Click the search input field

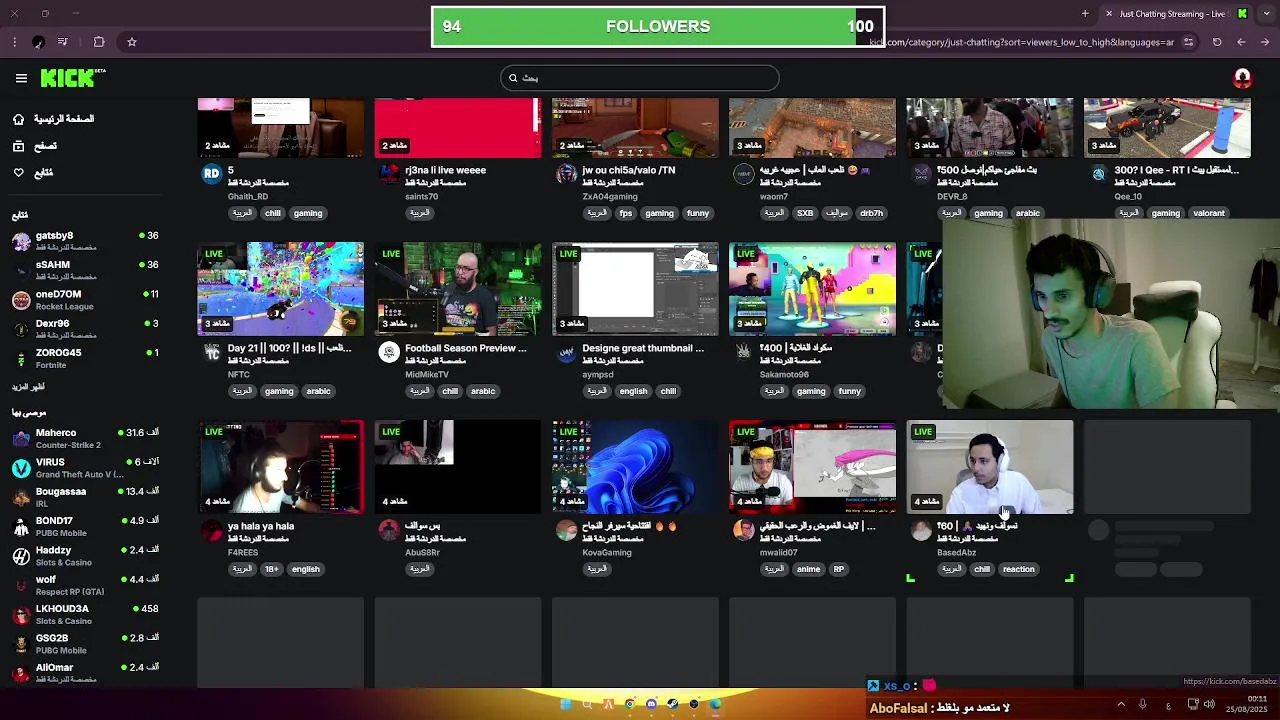[640, 78]
